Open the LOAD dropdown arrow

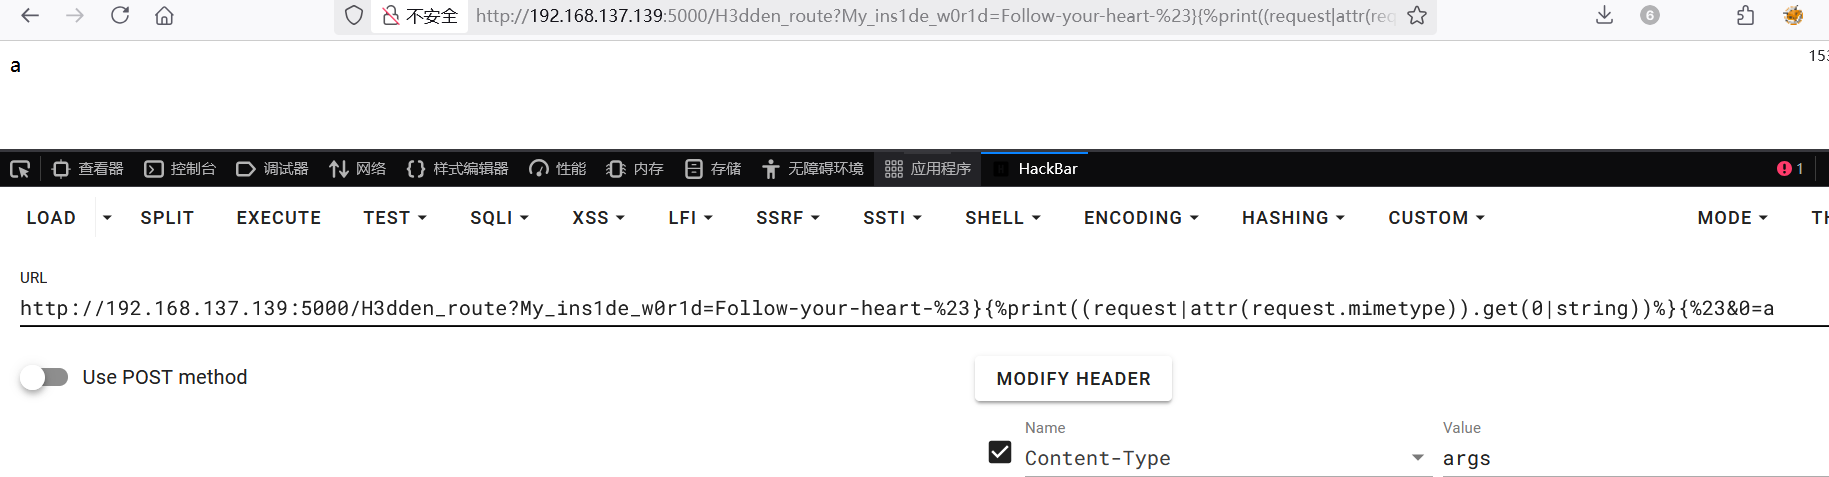[107, 218]
